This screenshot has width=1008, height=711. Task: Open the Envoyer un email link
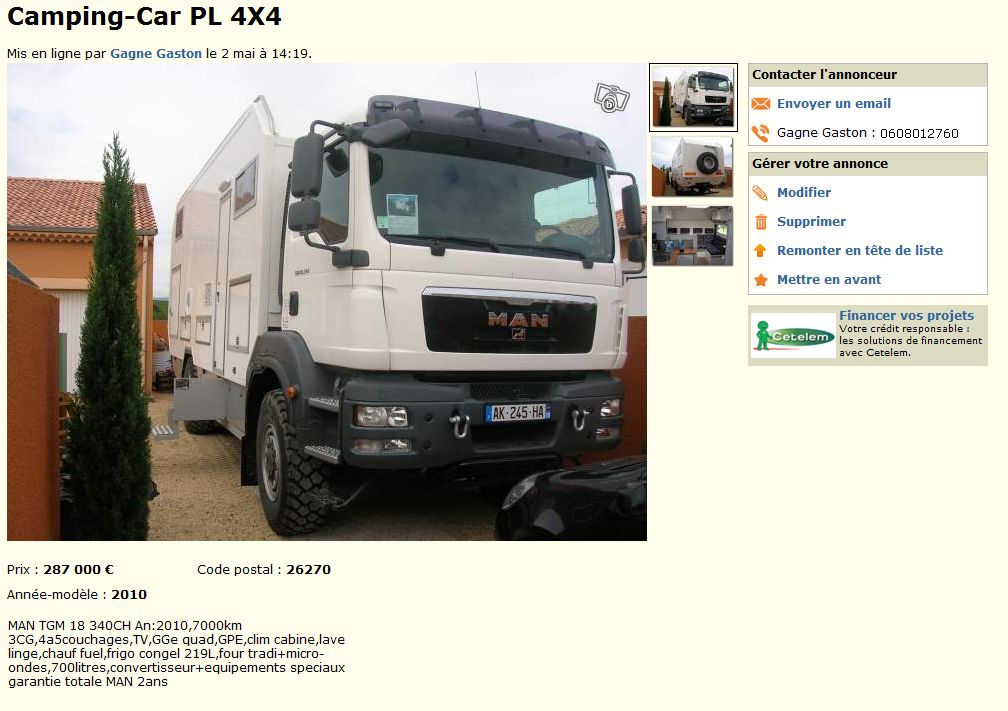[834, 104]
